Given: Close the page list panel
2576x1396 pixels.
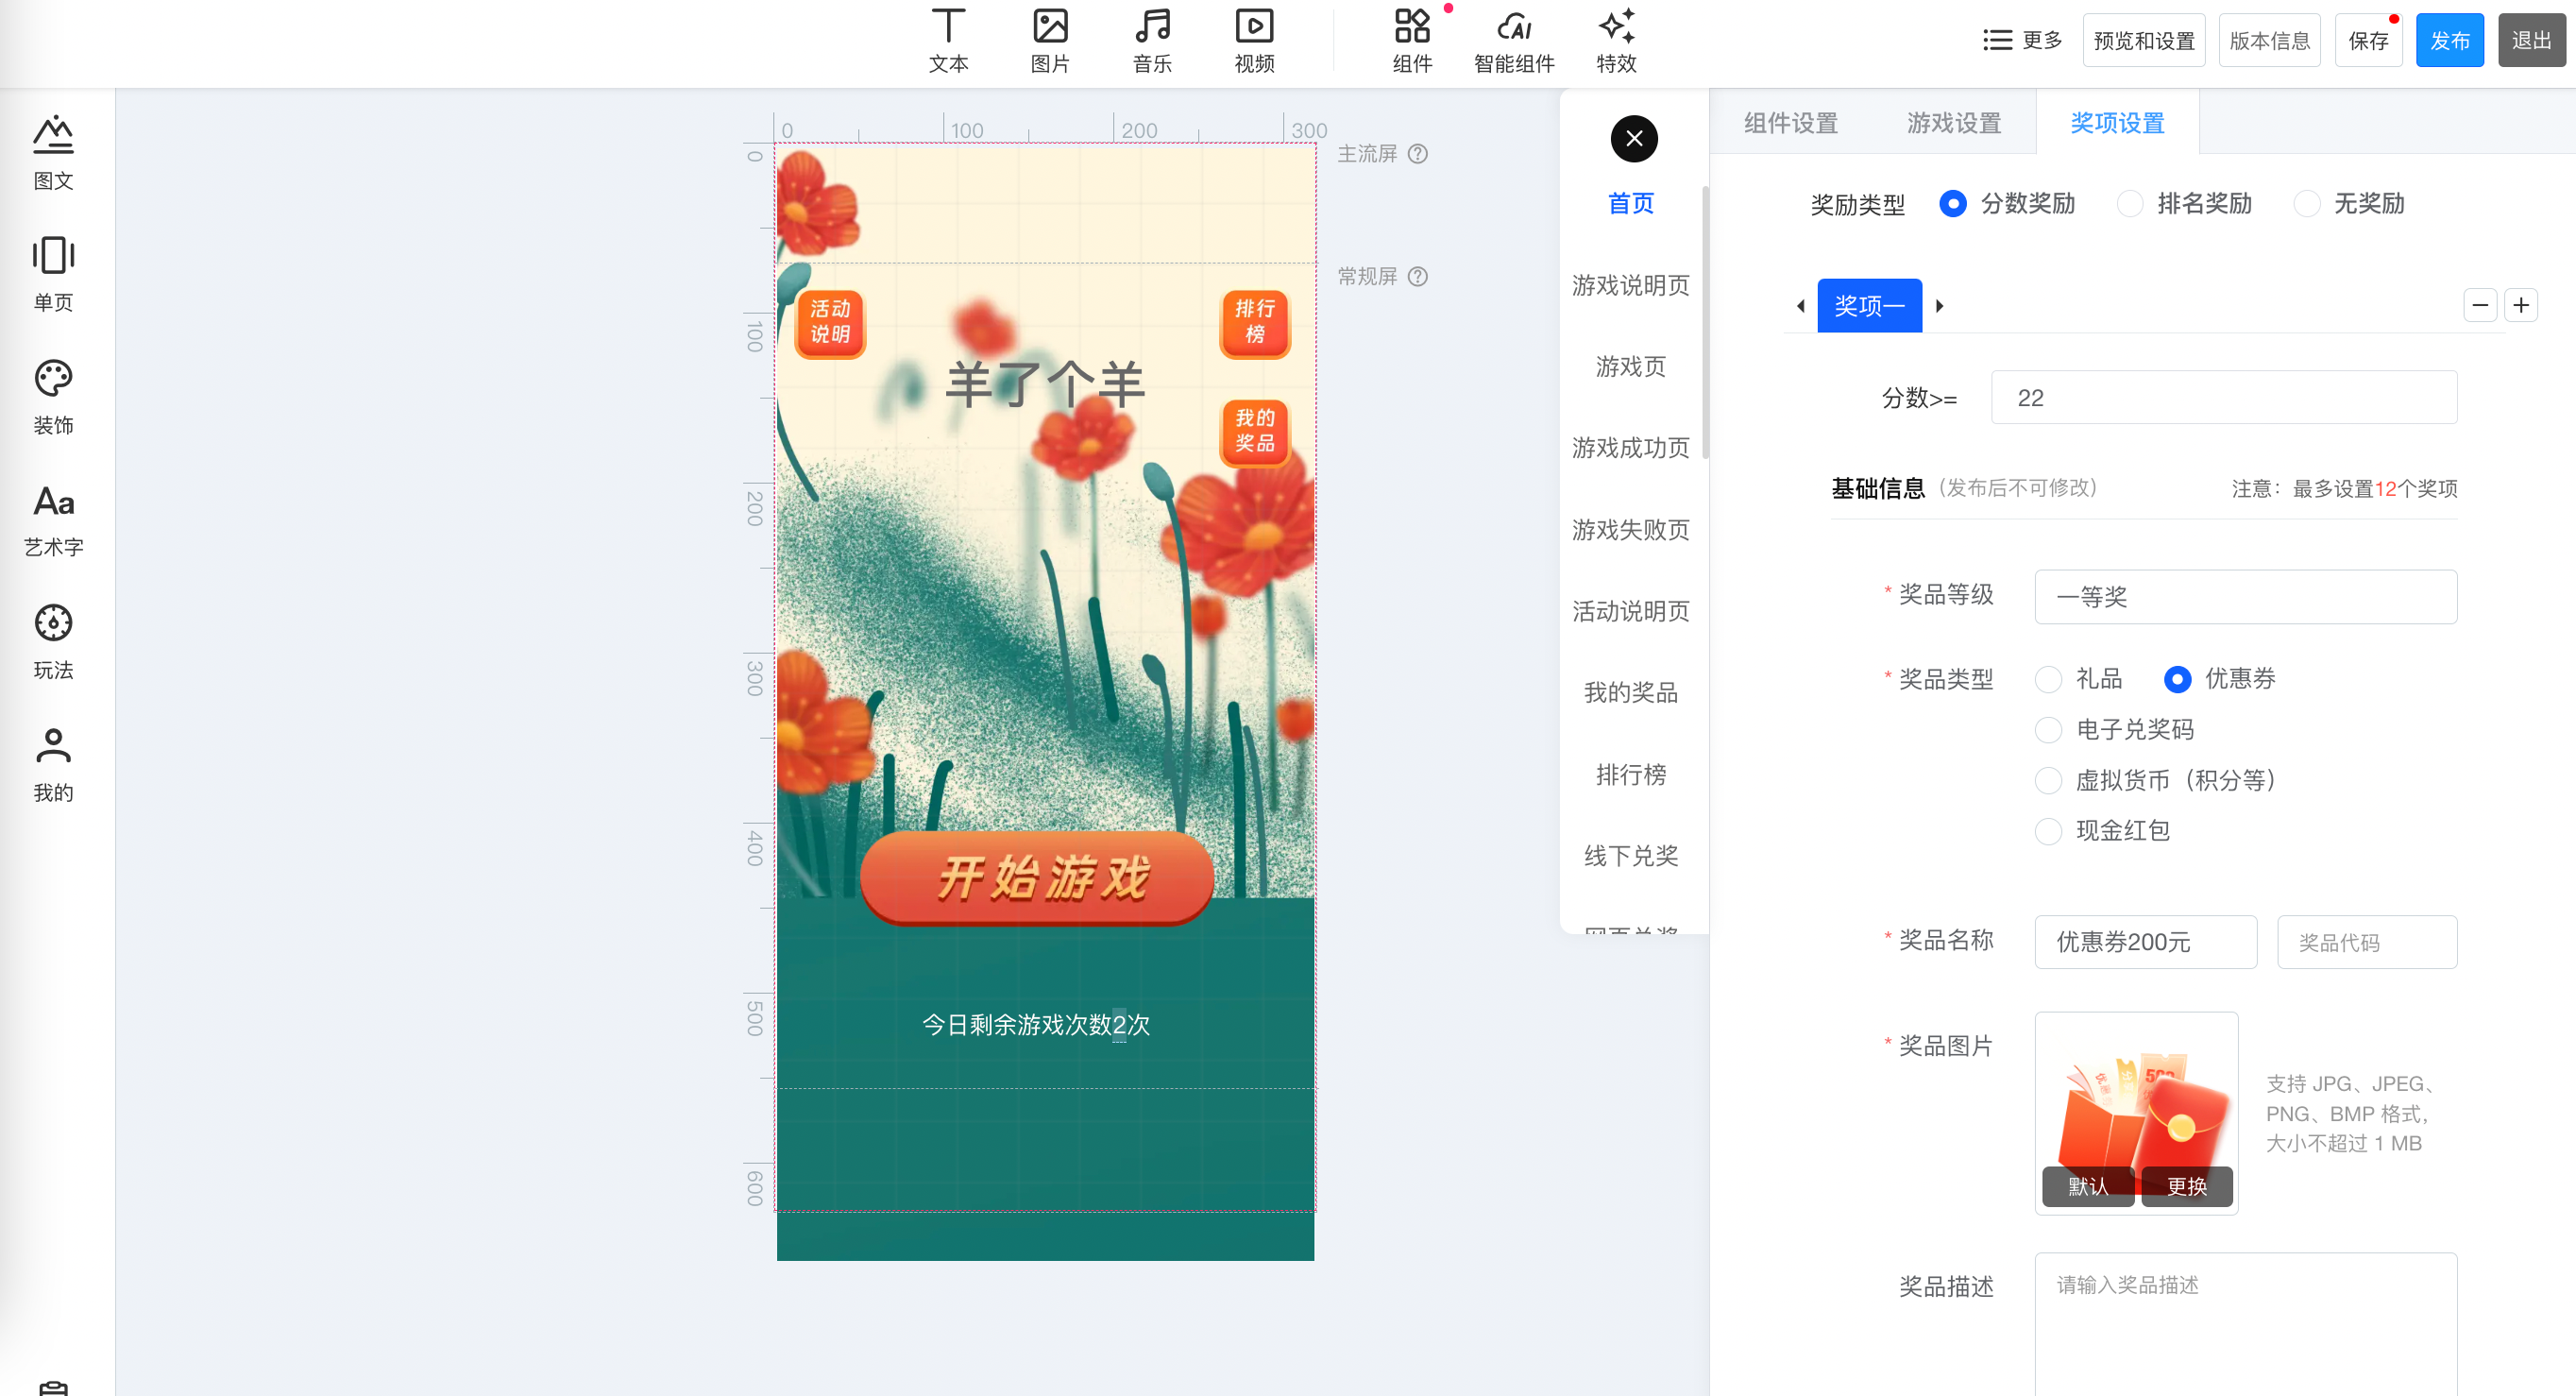Looking at the screenshot, I should 1633,138.
